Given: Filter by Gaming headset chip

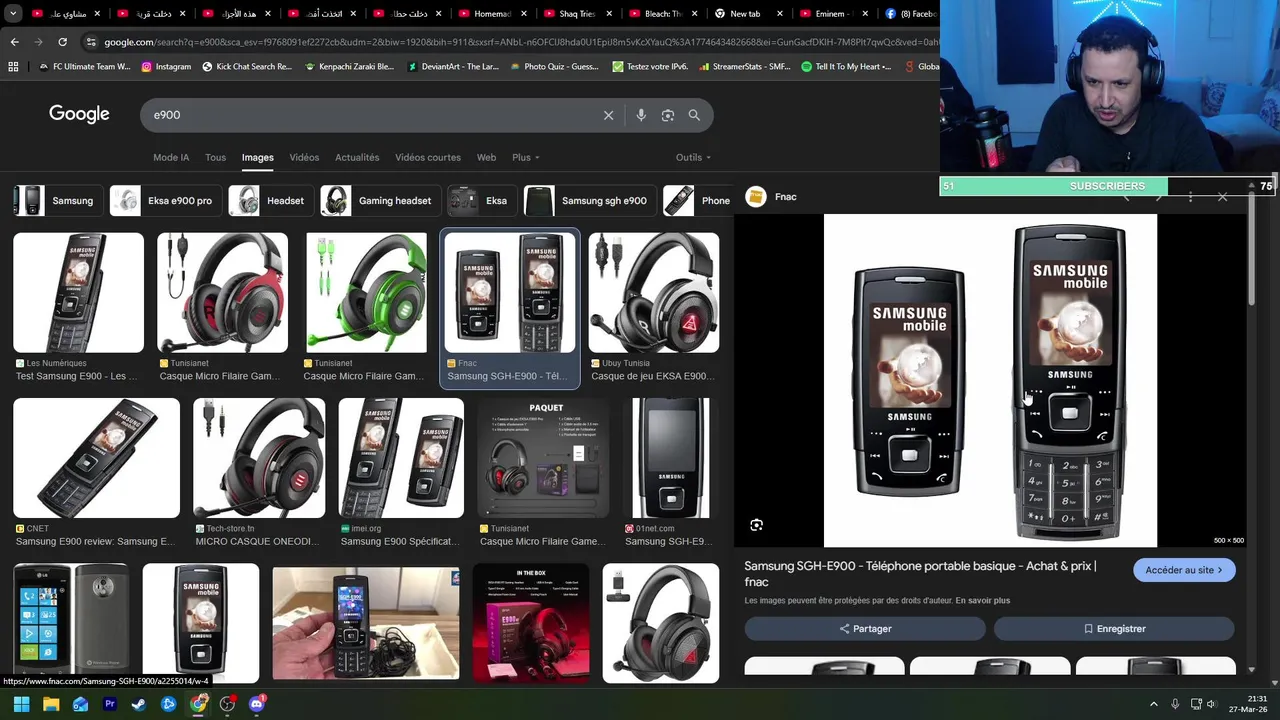Looking at the screenshot, I should [380, 201].
